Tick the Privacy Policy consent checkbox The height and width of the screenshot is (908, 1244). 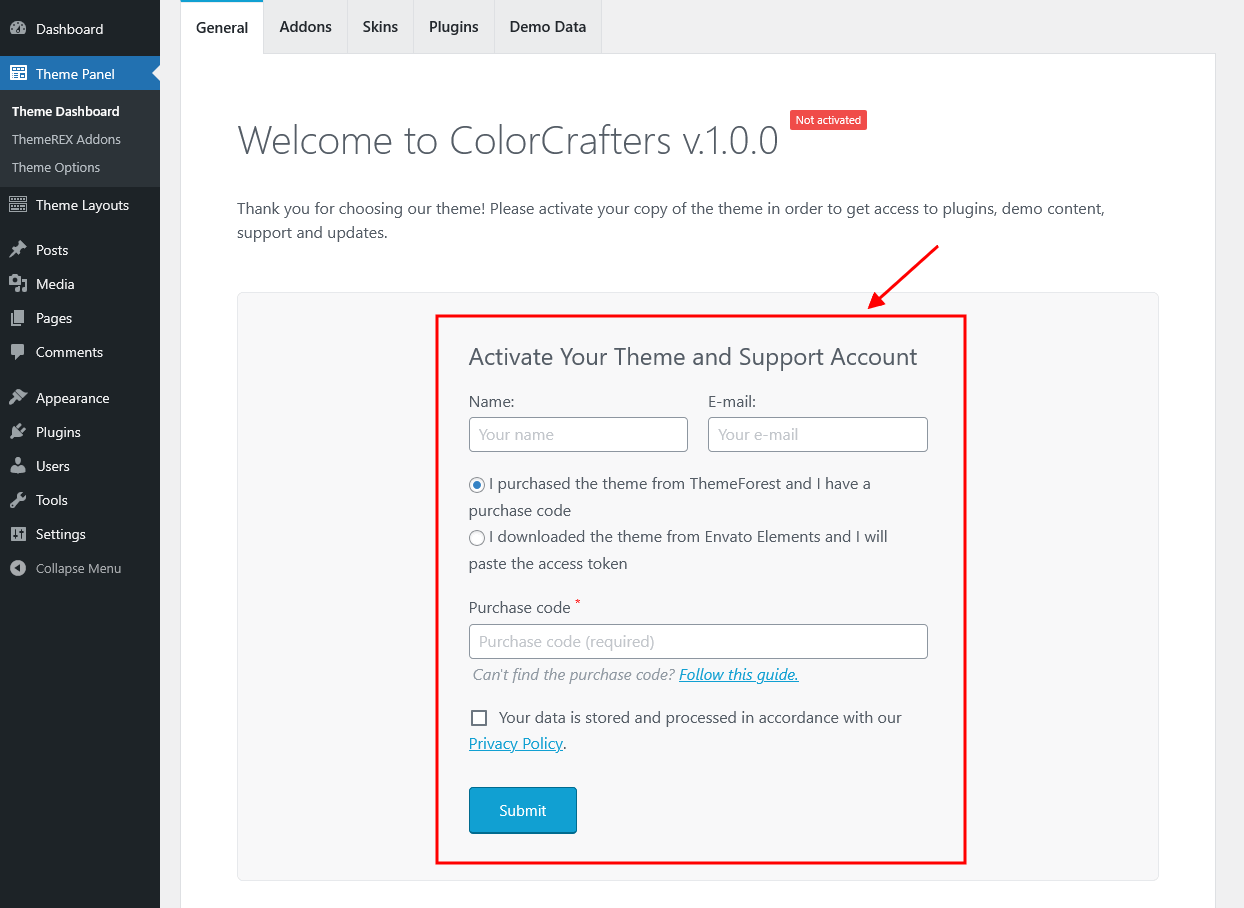(x=479, y=718)
